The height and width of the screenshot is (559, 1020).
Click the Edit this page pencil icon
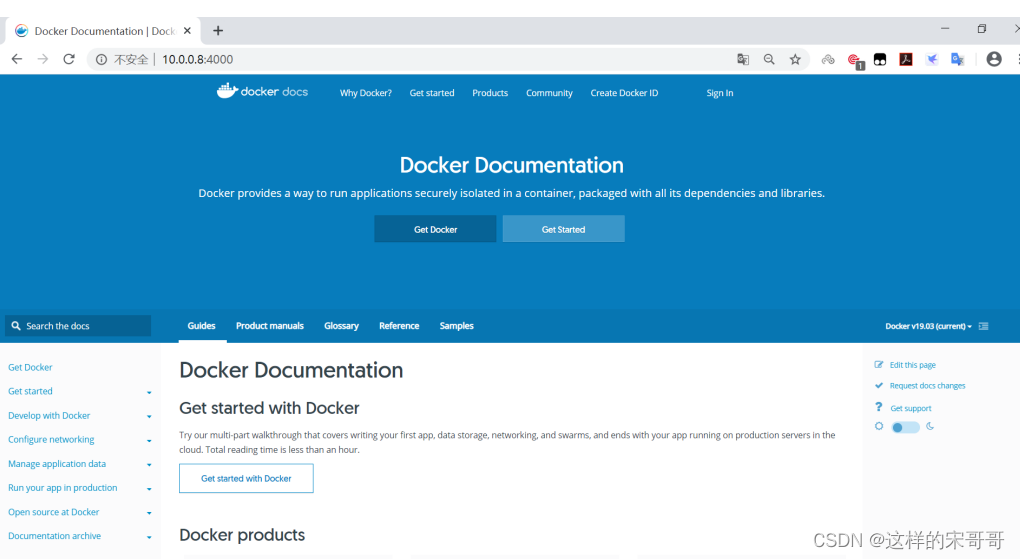tap(879, 364)
